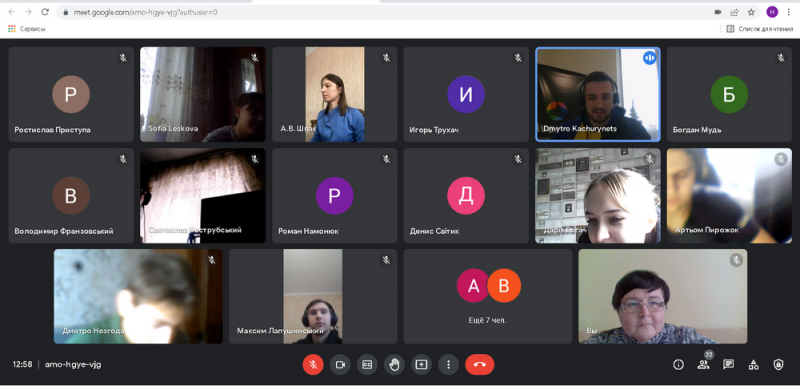
Task: Click the muted mic icon on Денис Світик tile
Action: [x=518, y=159]
